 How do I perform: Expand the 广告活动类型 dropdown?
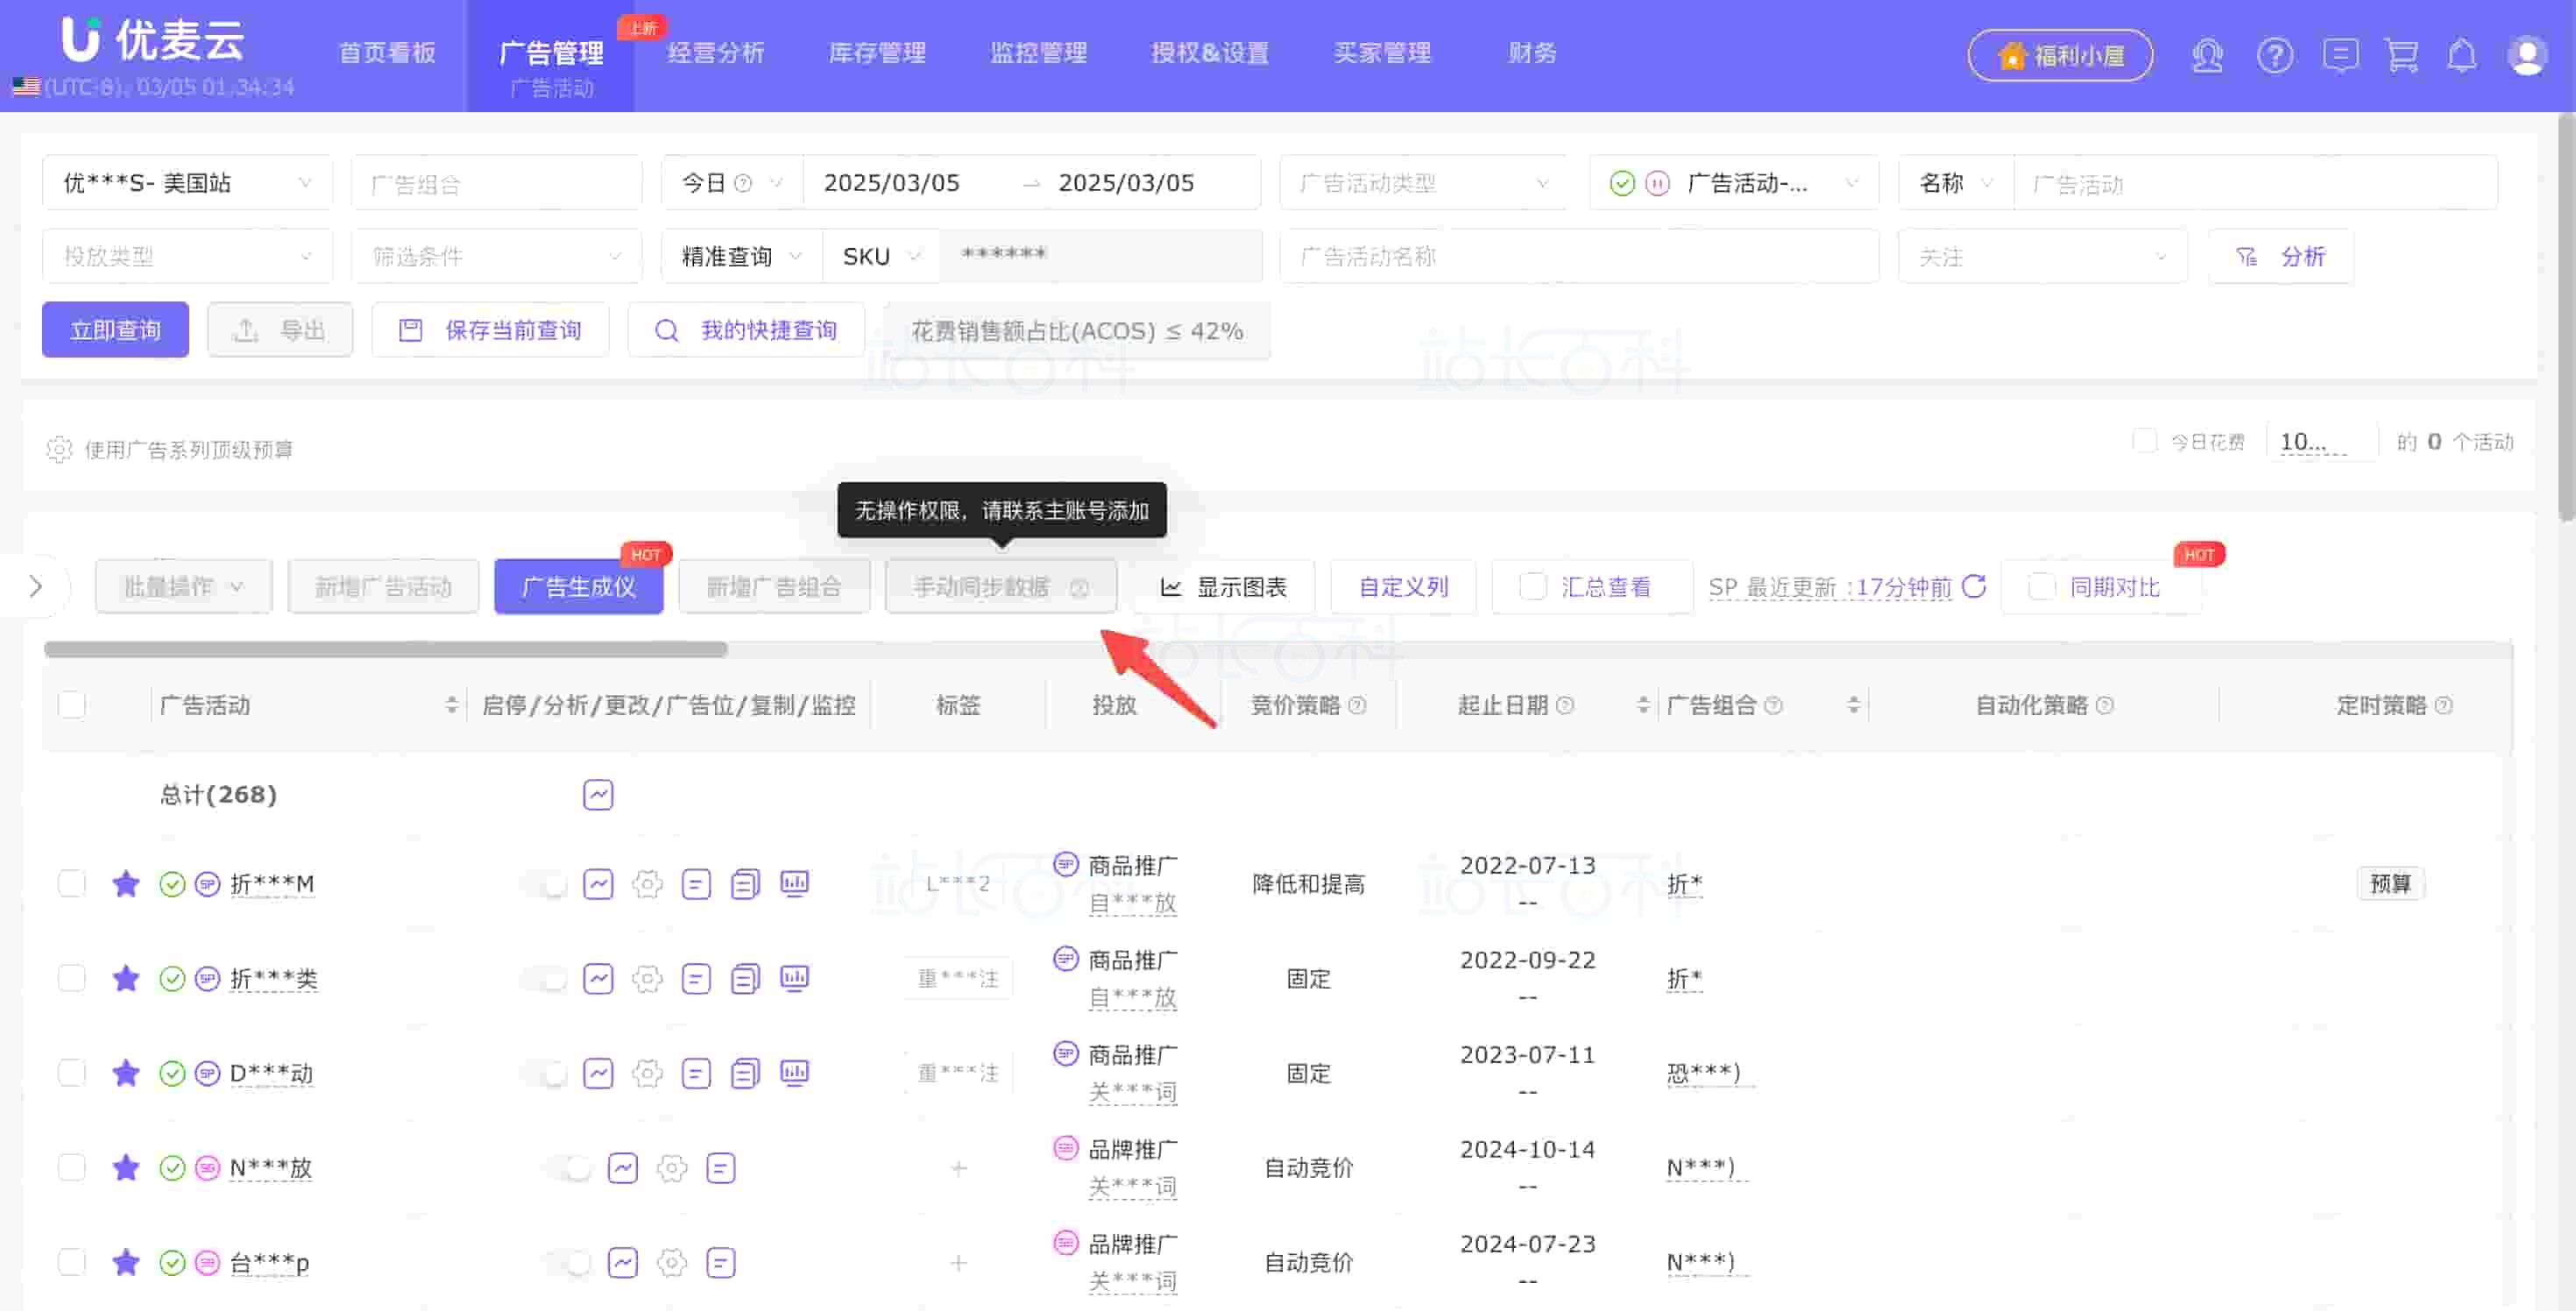tap(1422, 183)
